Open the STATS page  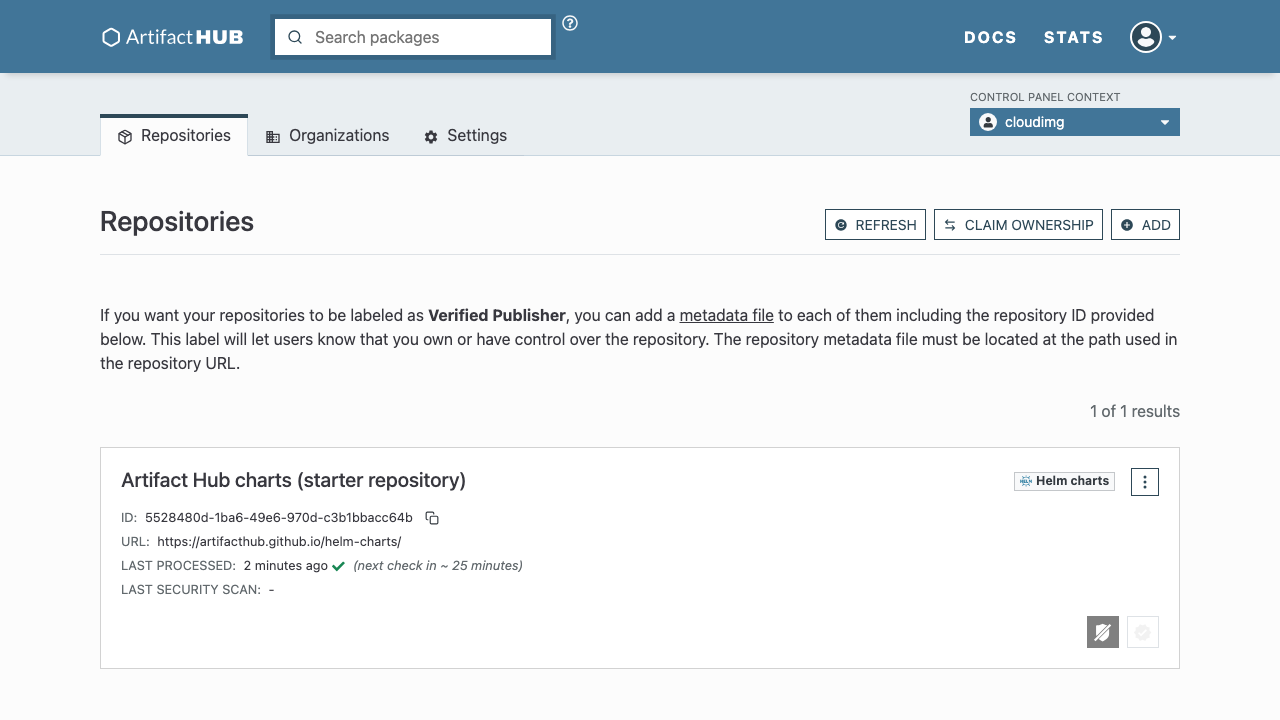click(1073, 37)
